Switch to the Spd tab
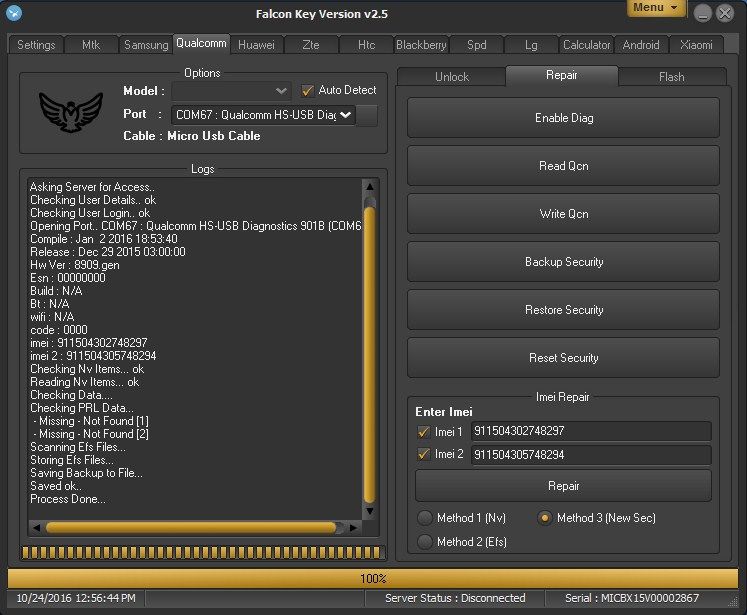Screen dimensions: 747x615 click(476, 45)
